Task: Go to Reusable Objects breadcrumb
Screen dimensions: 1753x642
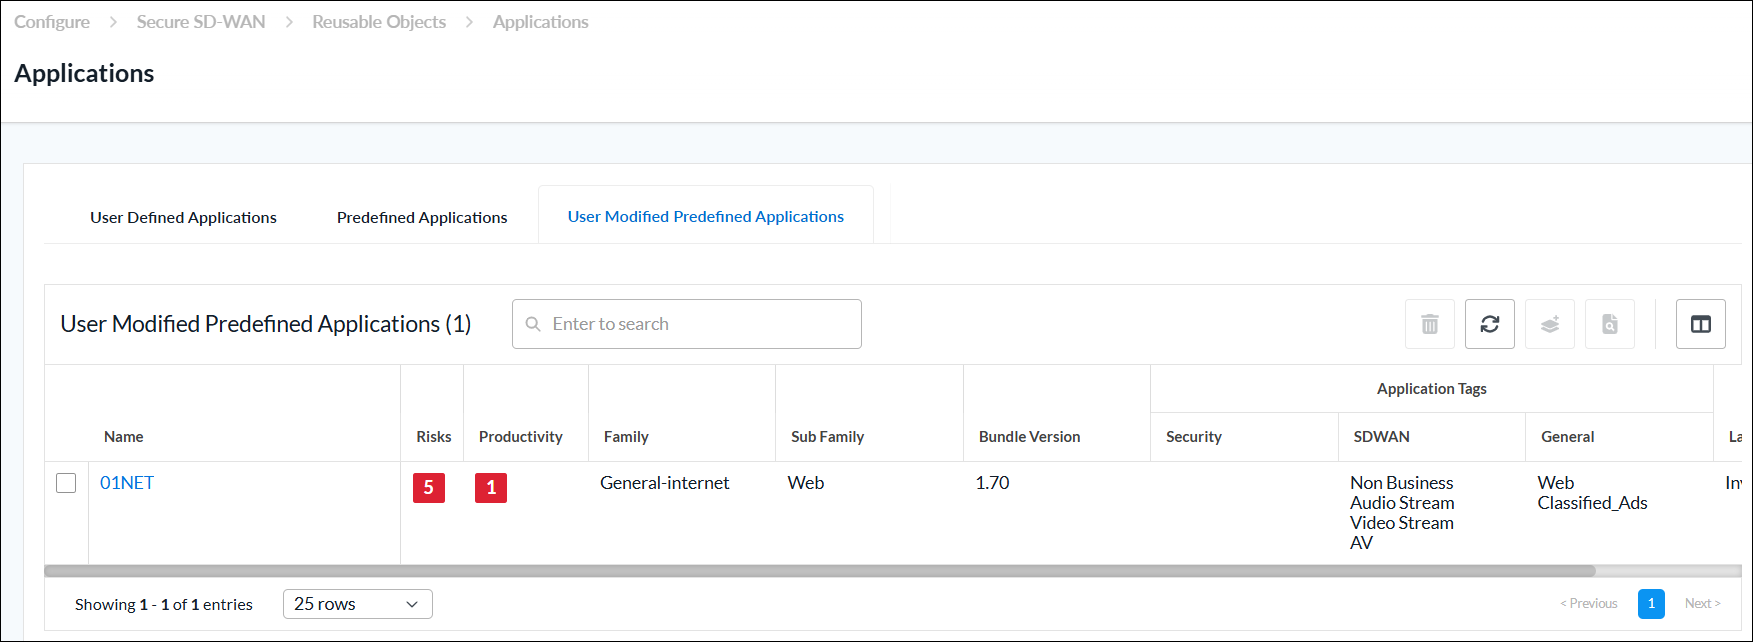Action: [x=379, y=22]
